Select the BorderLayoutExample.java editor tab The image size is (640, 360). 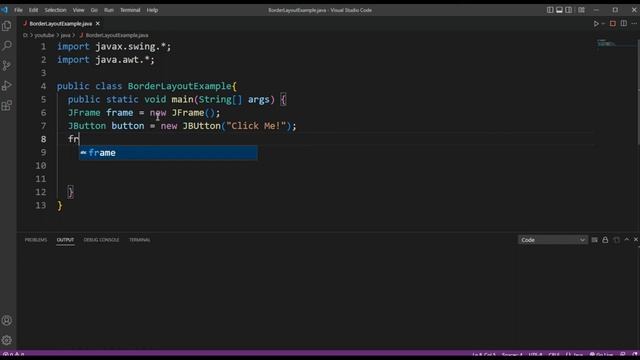(x=60, y=24)
